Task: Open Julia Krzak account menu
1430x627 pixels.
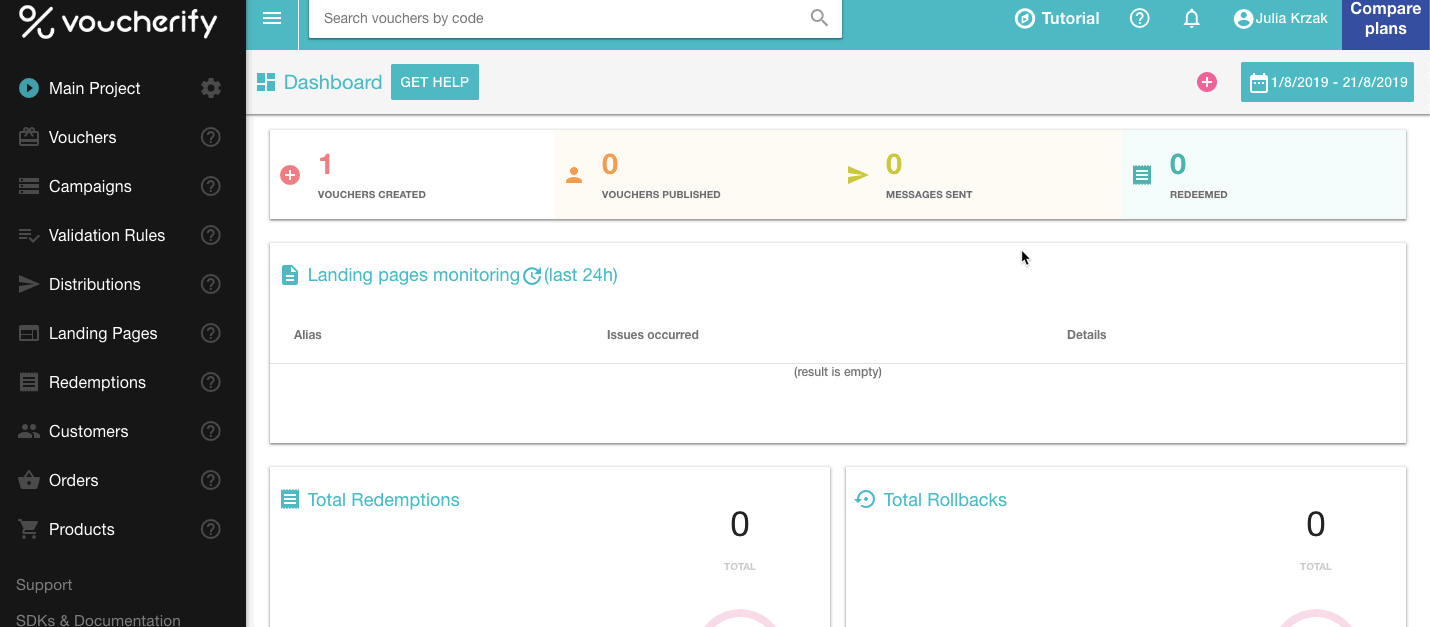Action: (x=1281, y=18)
